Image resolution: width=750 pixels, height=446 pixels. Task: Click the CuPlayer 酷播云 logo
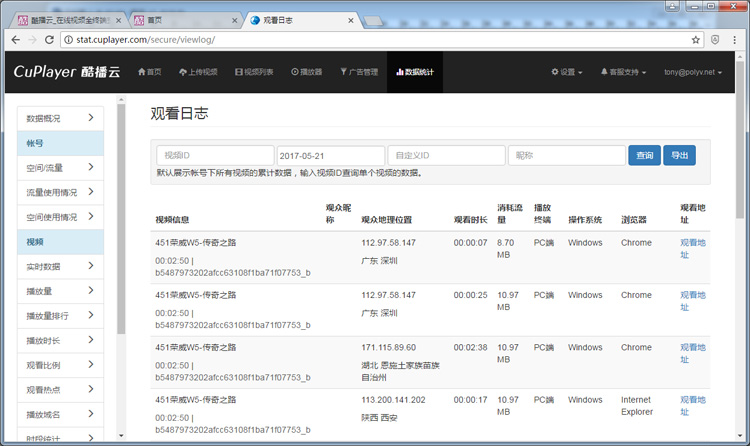click(x=65, y=72)
